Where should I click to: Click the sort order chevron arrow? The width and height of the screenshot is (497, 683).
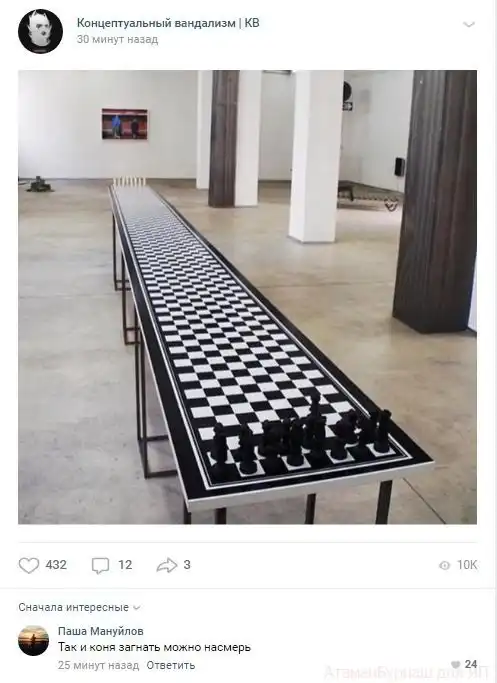(135, 608)
